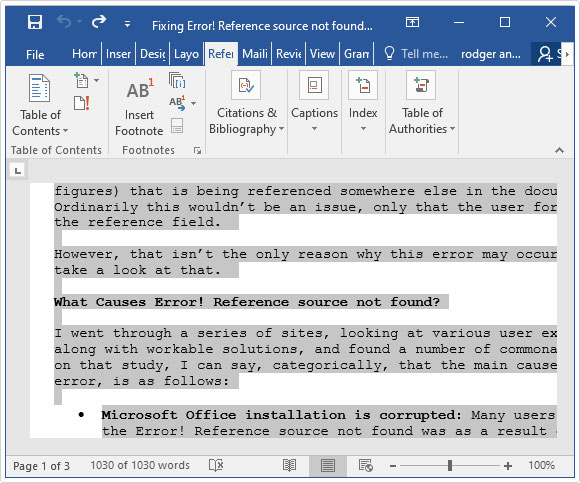Switch to the Design ribbon tab
The width and height of the screenshot is (580, 483).
click(152, 54)
